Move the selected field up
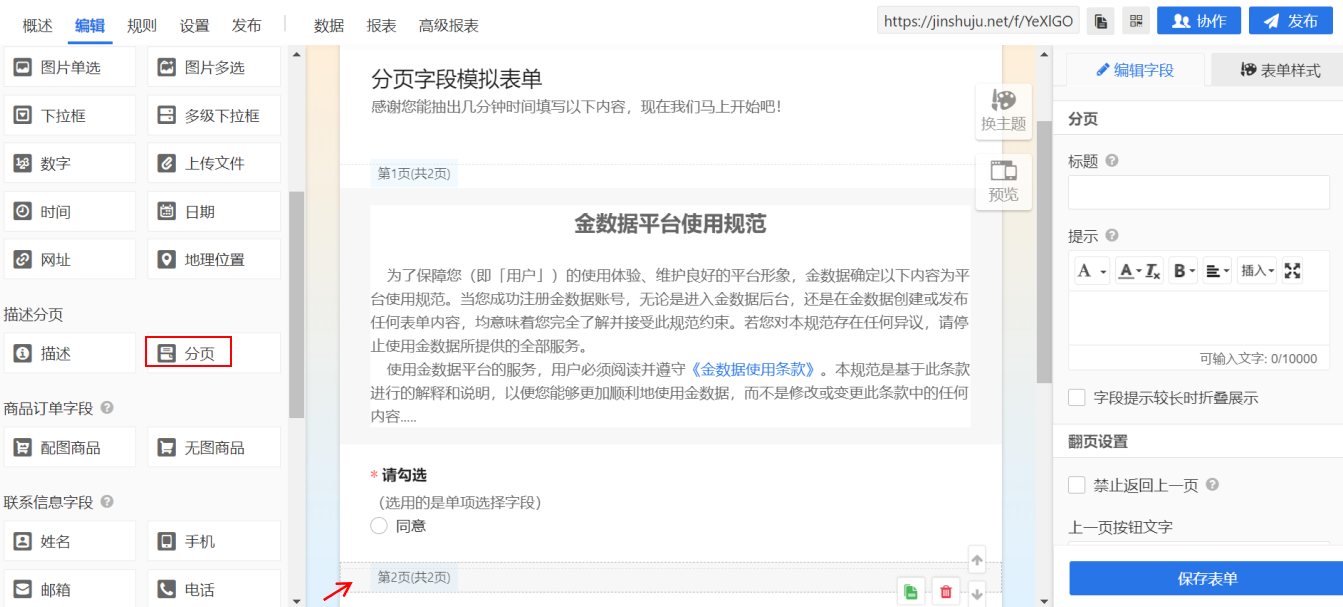Image resolution: width=1343 pixels, height=607 pixels. click(978, 560)
